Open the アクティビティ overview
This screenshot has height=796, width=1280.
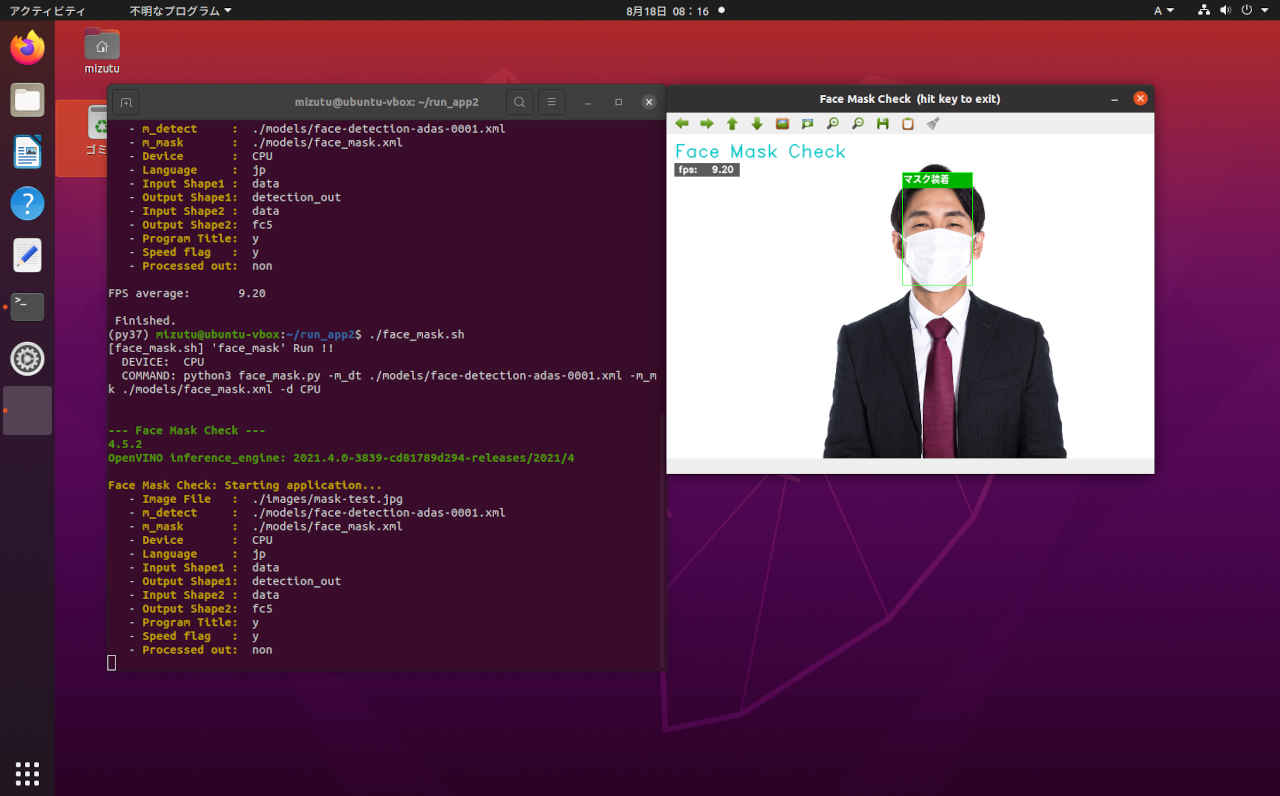pos(48,10)
